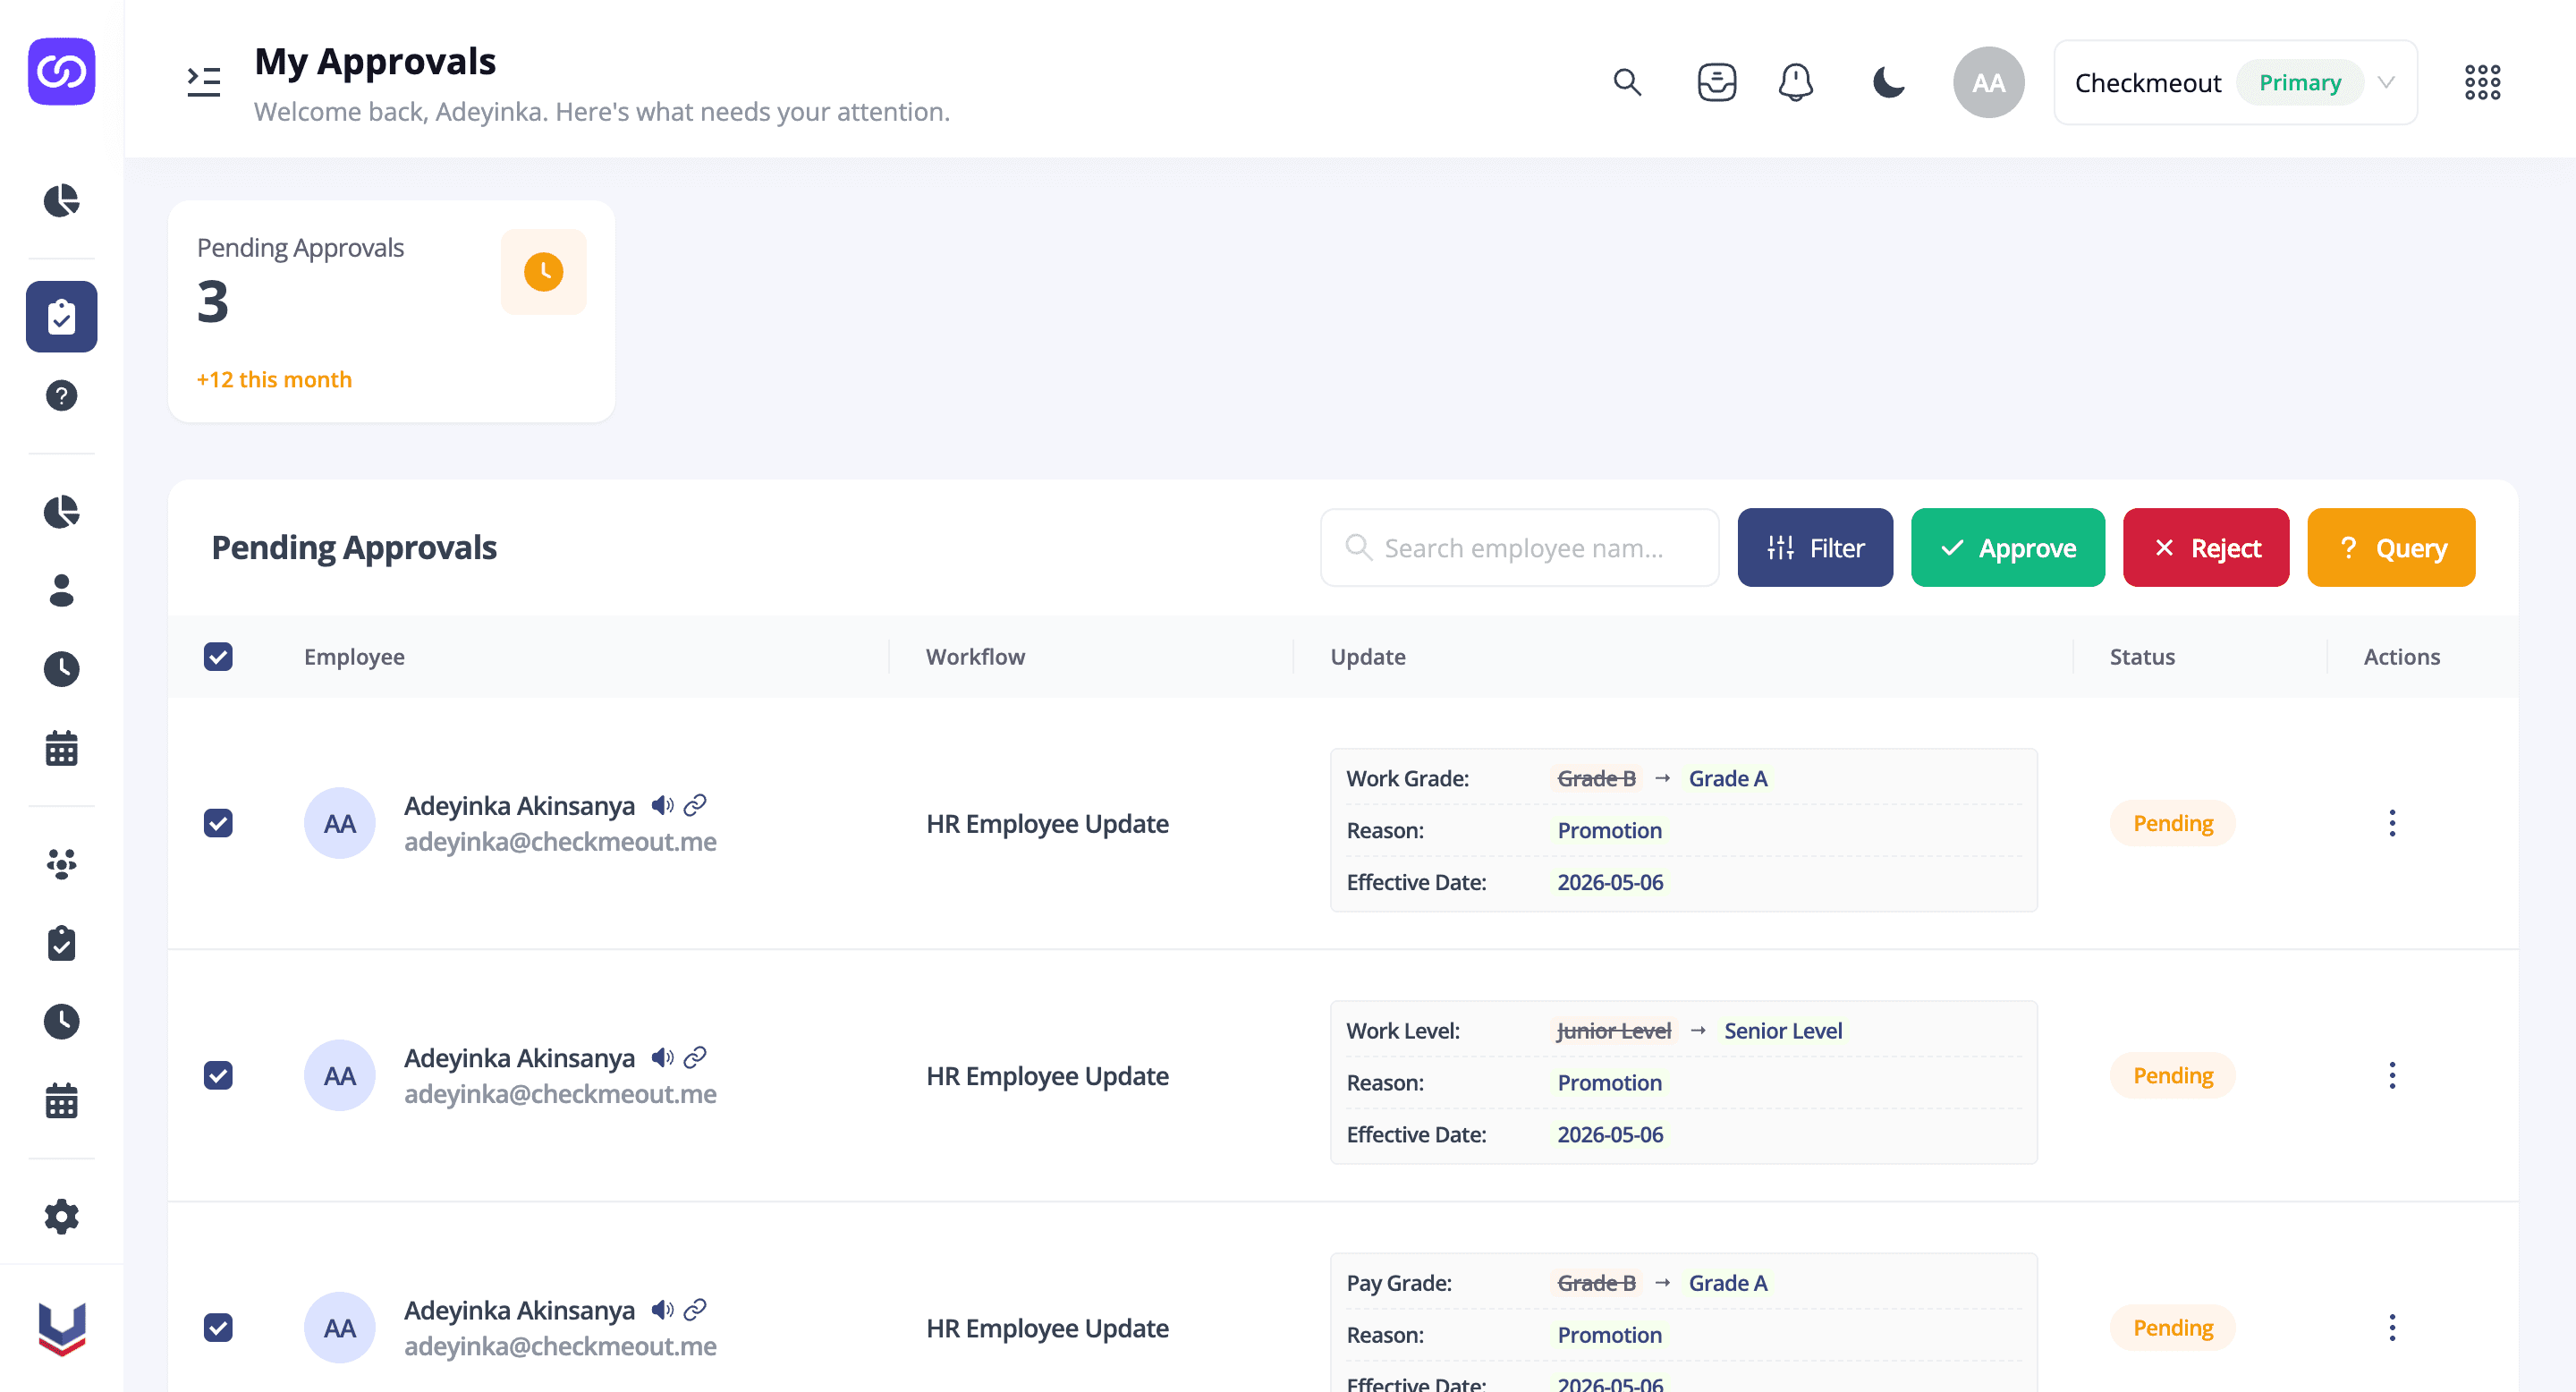Click the Employee column header
The width and height of the screenshot is (2576, 1392).
tap(354, 656)
